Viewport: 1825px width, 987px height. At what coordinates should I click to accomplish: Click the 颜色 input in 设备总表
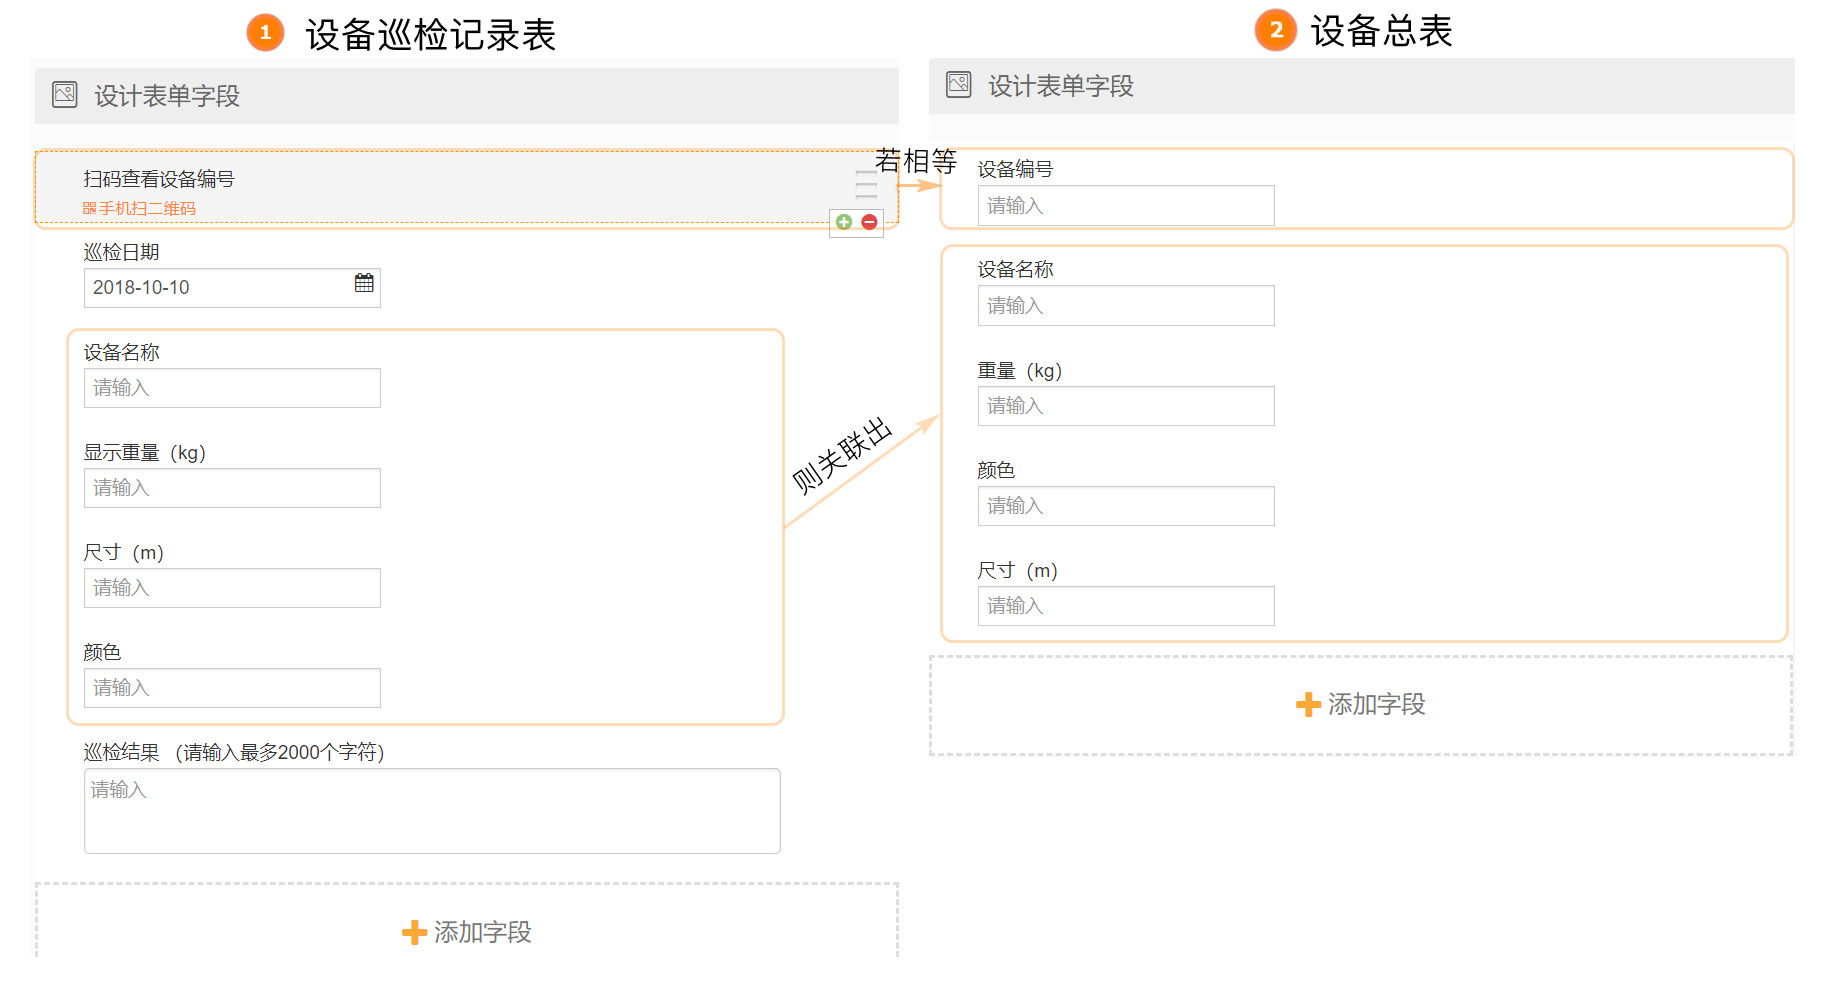point(1126,506)
